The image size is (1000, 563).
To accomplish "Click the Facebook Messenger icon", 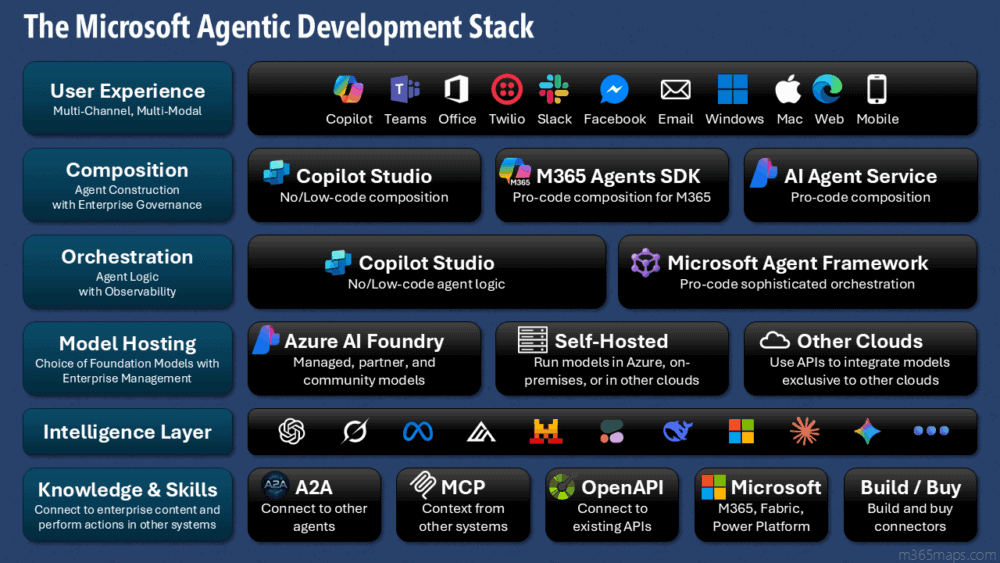I will [x=614, y=90].
